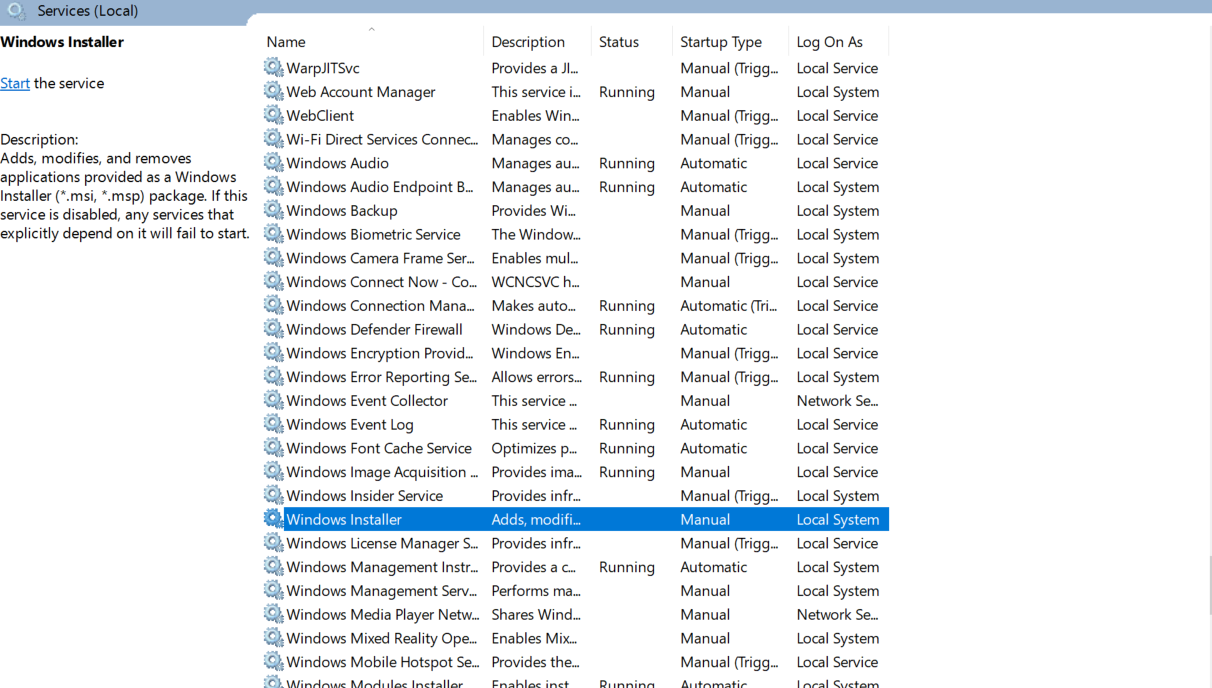This screenshot has width=1212, height=688.
Task: Click 'Automatic' startup type of Windows Event Log
Action: pos(714,425)
